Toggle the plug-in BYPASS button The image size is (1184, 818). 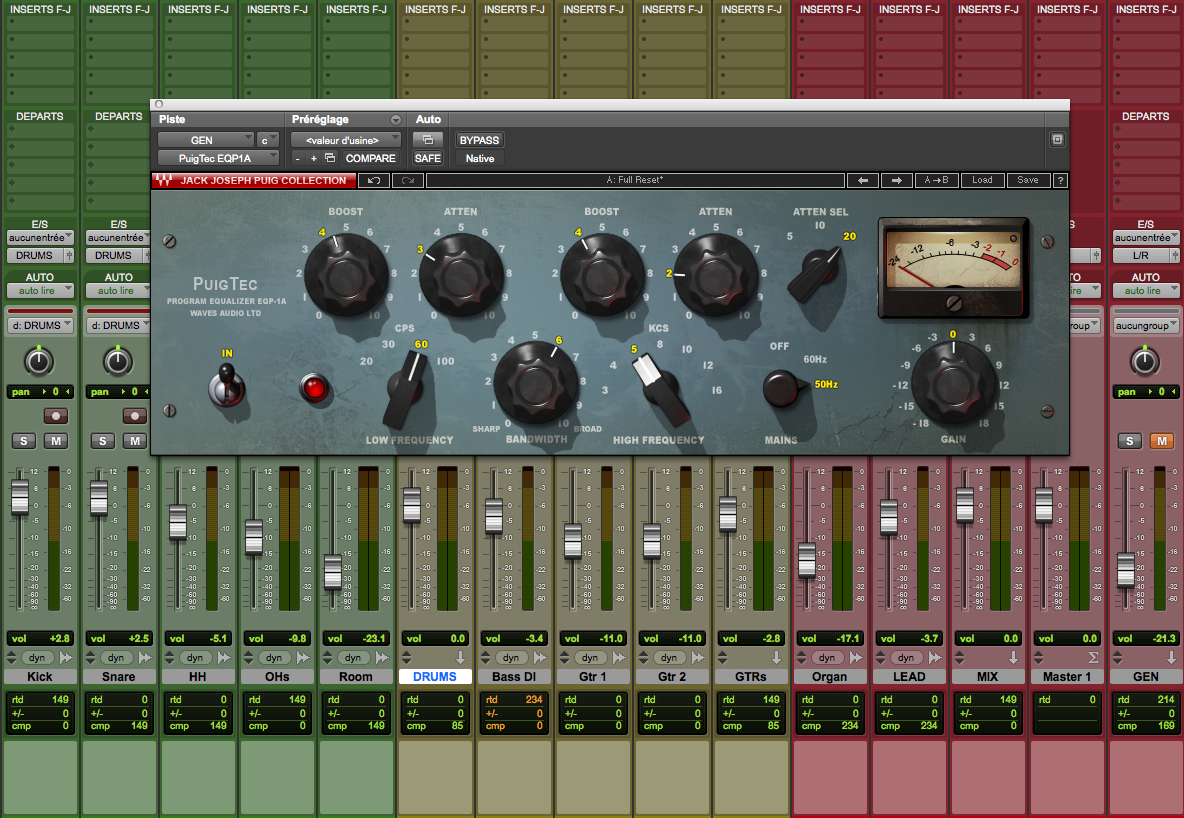click(x=479, y=140)
